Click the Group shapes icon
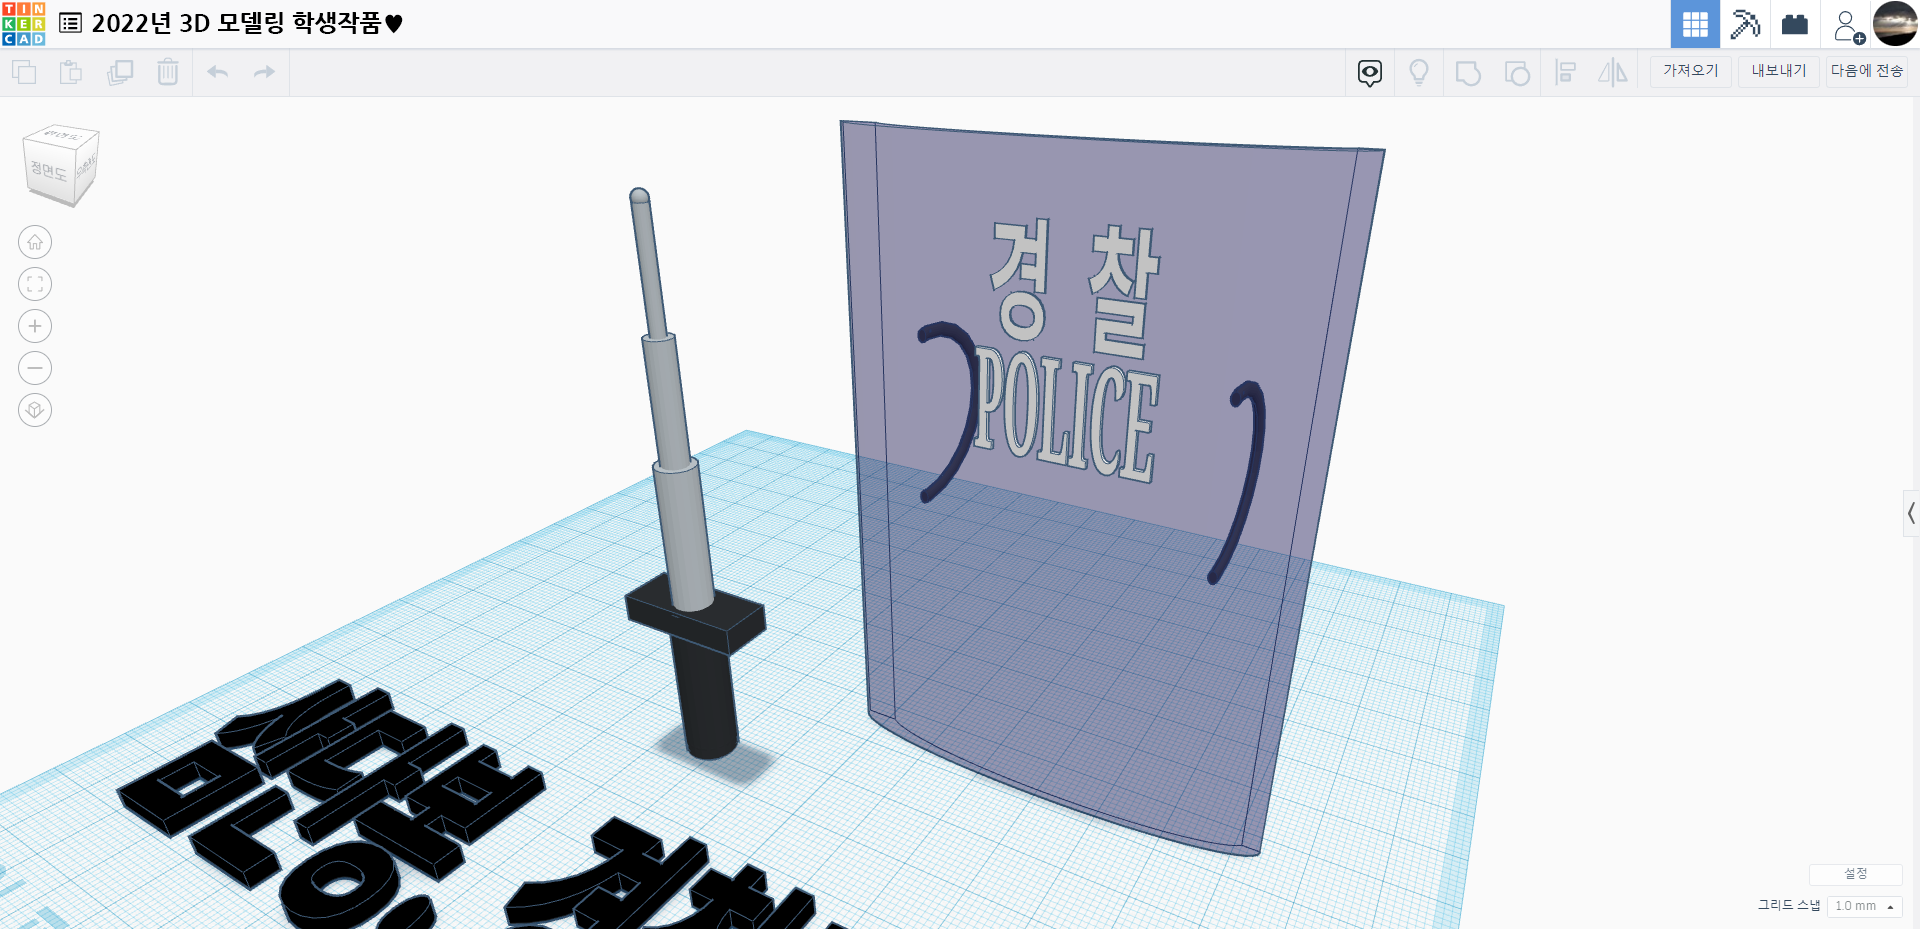 point(1468,73)
